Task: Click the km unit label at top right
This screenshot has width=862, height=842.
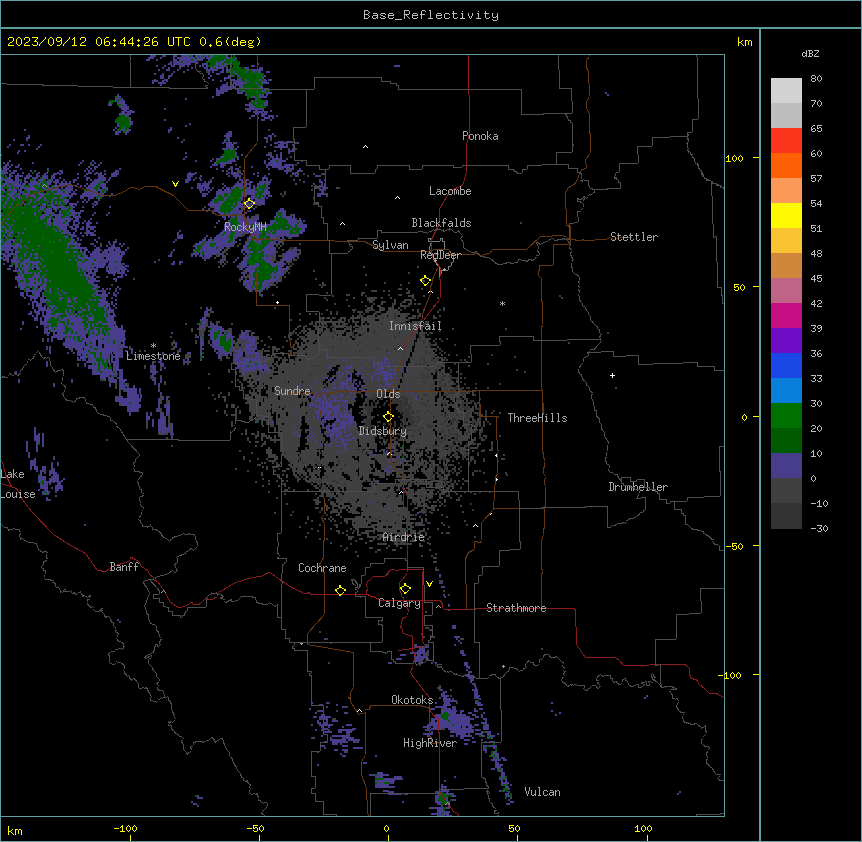Action: [x=745, y=42]
